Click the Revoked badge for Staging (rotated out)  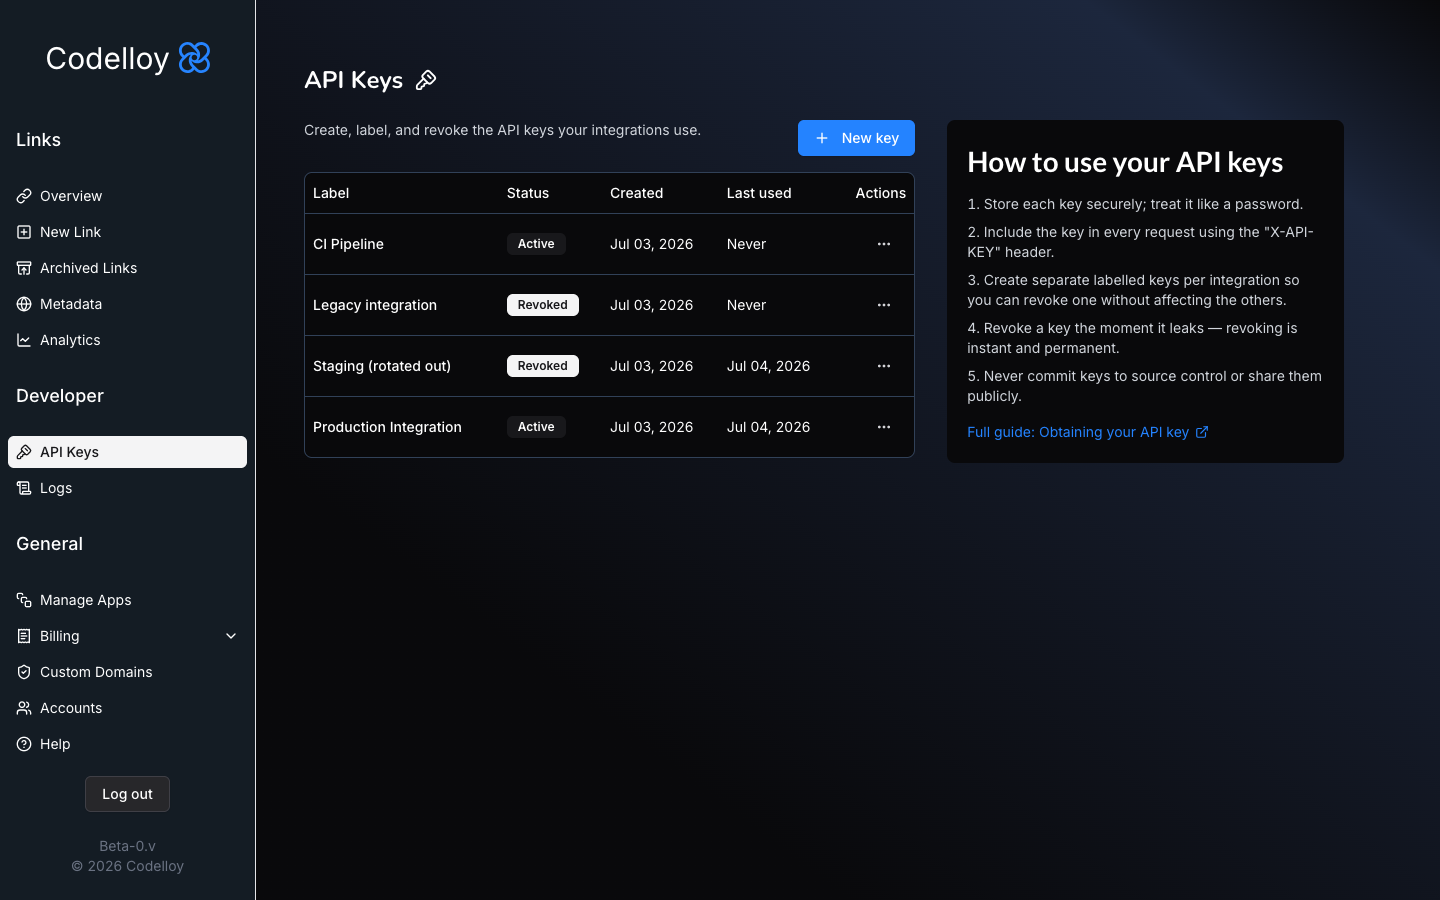coord(543,366)
